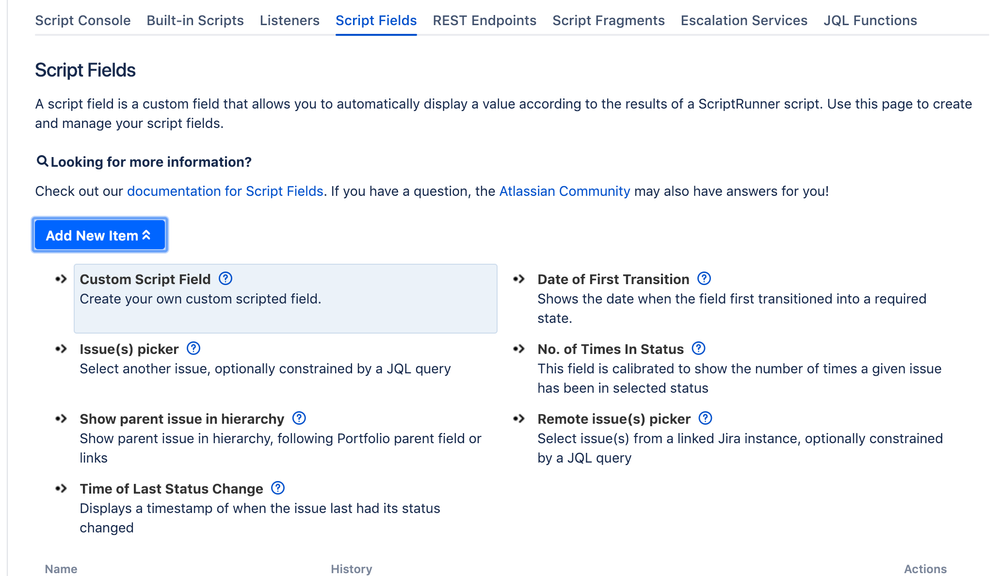The width and height of the screenshot is (999, 576).
Task: Click the Name column header
Action: [x=61, y=568]
